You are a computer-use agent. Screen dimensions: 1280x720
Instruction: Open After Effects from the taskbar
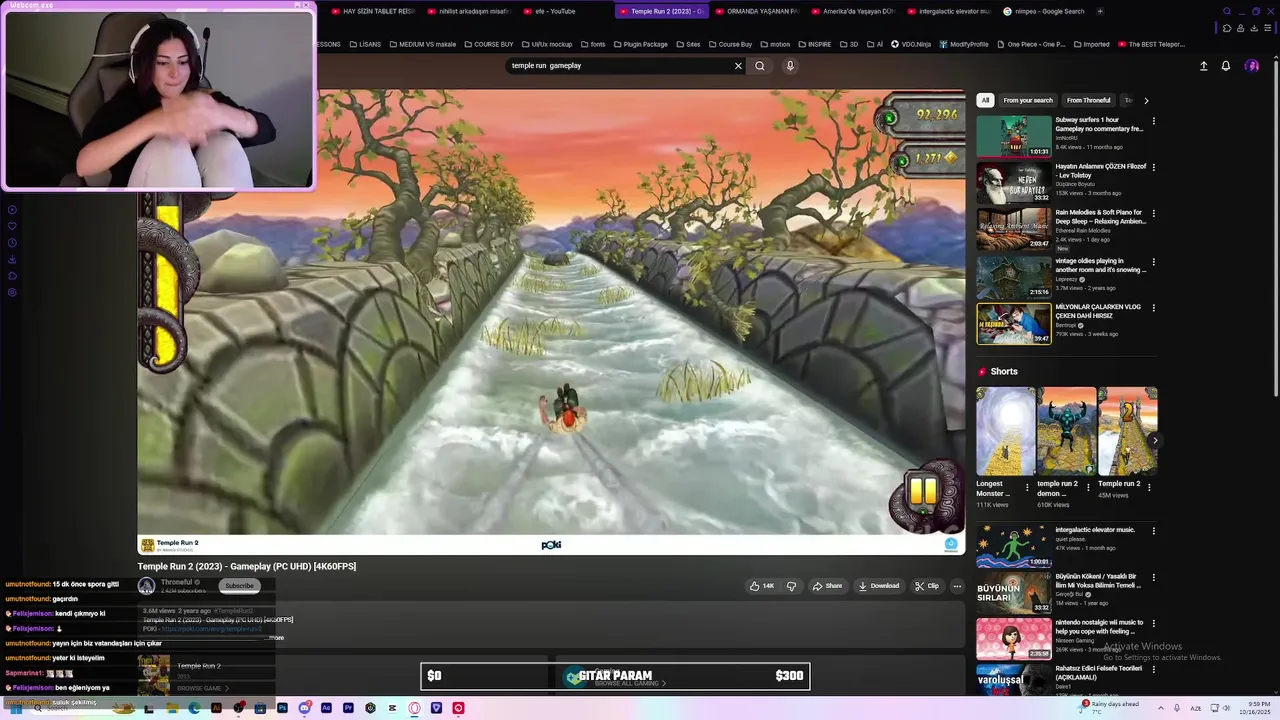[x=326, y=708]
